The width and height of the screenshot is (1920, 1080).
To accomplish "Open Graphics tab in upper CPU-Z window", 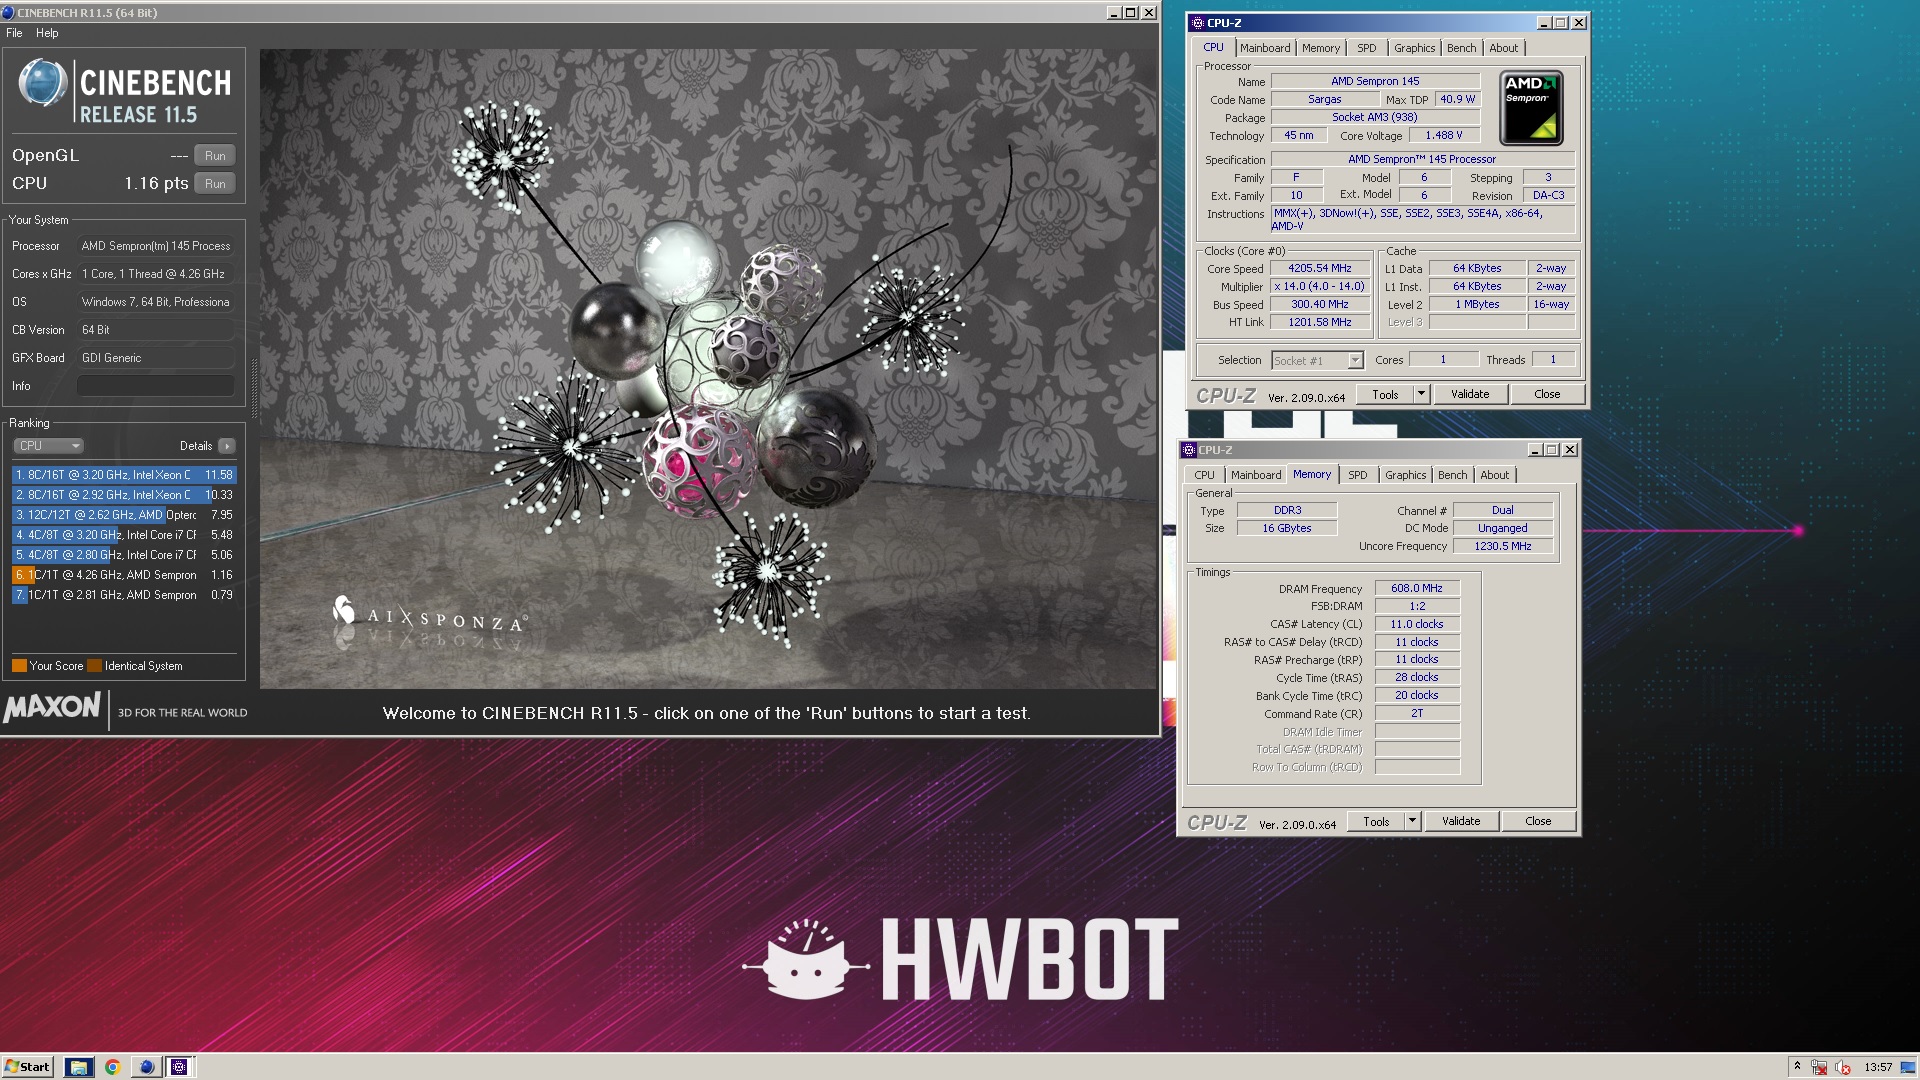I will pyautogui.click(x=1414, y=48).
